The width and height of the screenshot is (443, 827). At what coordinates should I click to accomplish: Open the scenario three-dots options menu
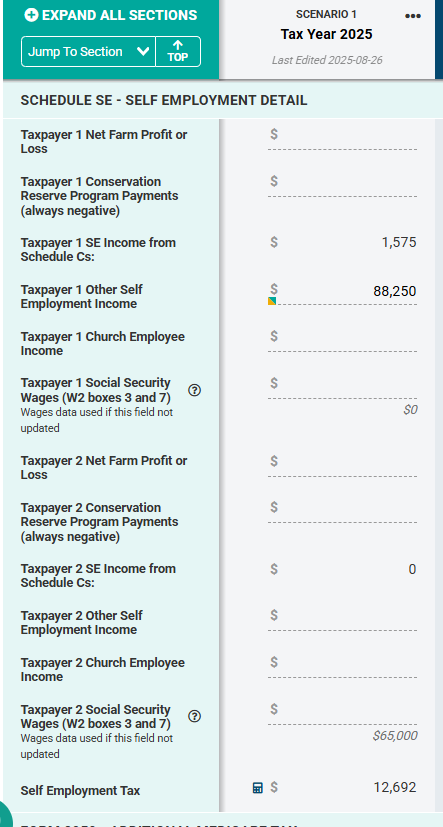(412, 16)
